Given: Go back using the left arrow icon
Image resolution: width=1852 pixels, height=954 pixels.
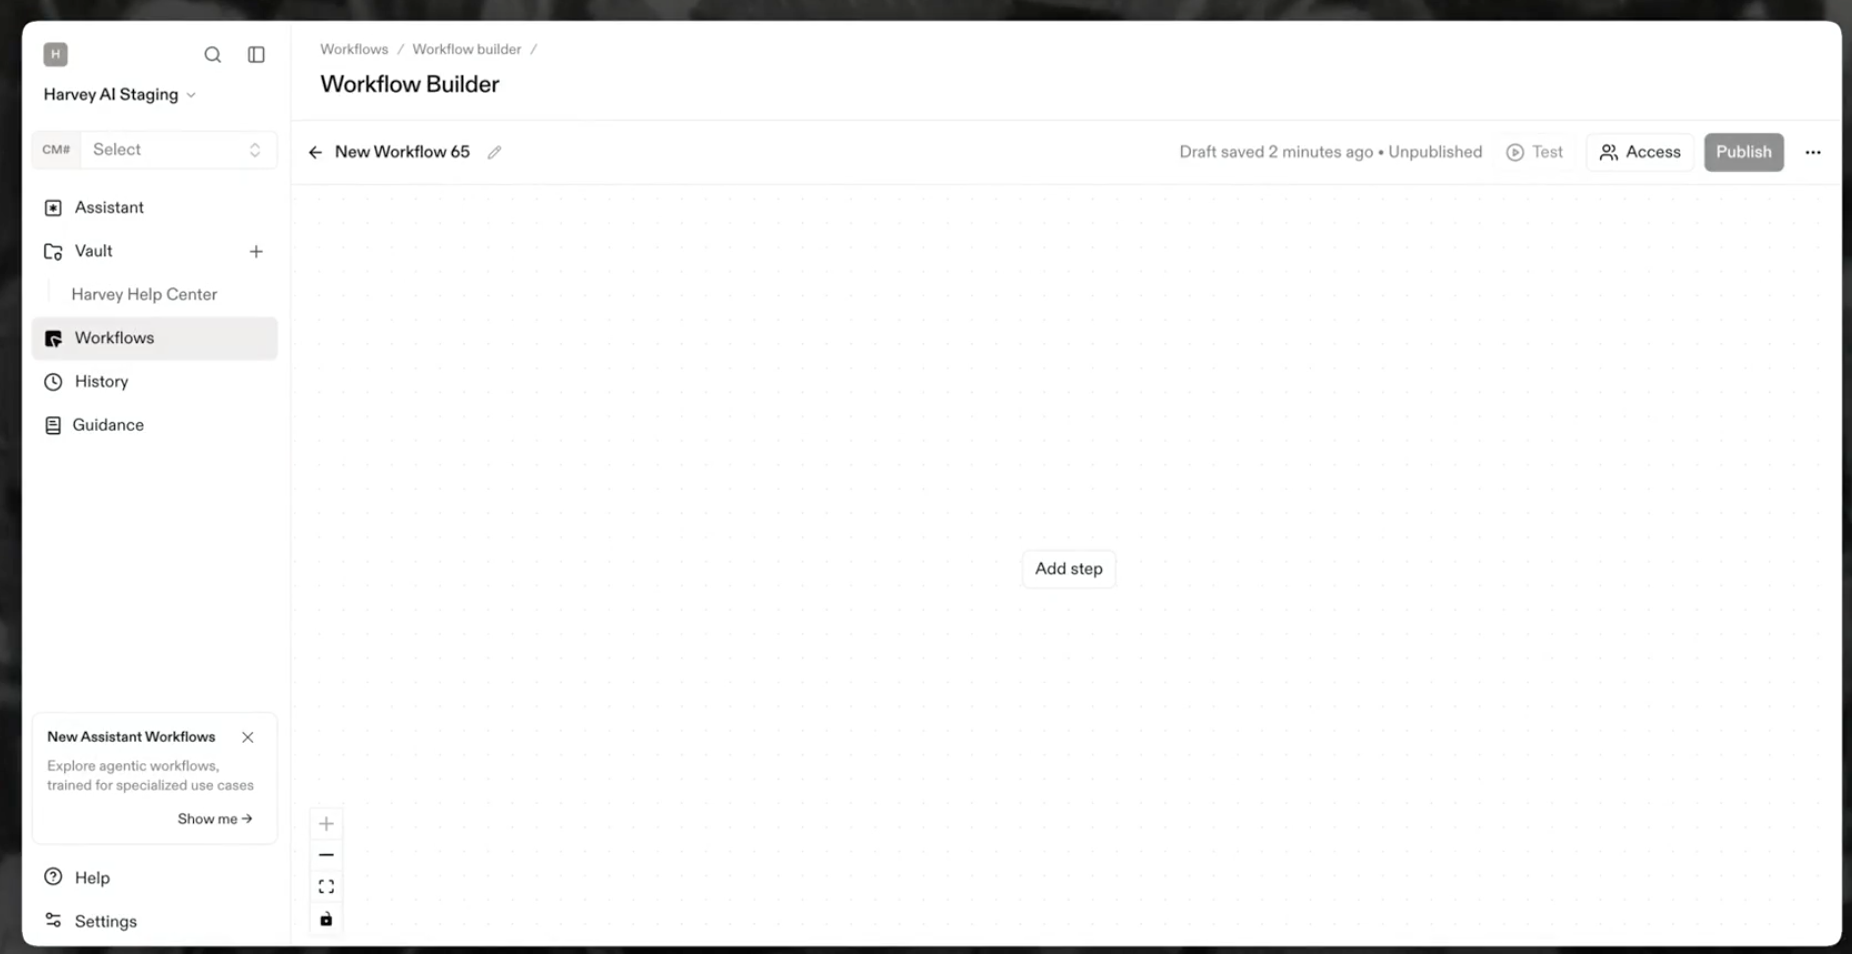Looking at the screenshot, I should click(x=315, y=153).
